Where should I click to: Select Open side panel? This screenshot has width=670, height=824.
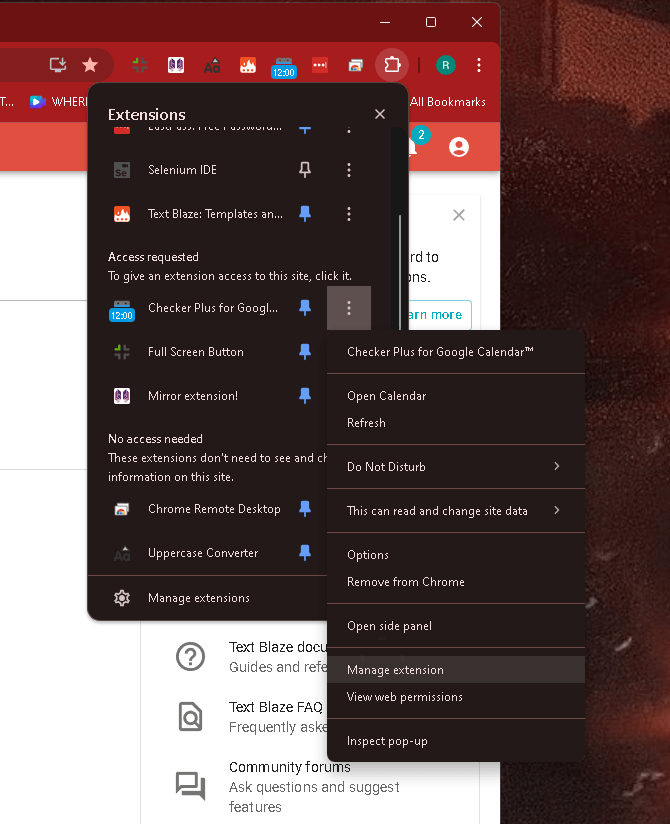point(456,626)
